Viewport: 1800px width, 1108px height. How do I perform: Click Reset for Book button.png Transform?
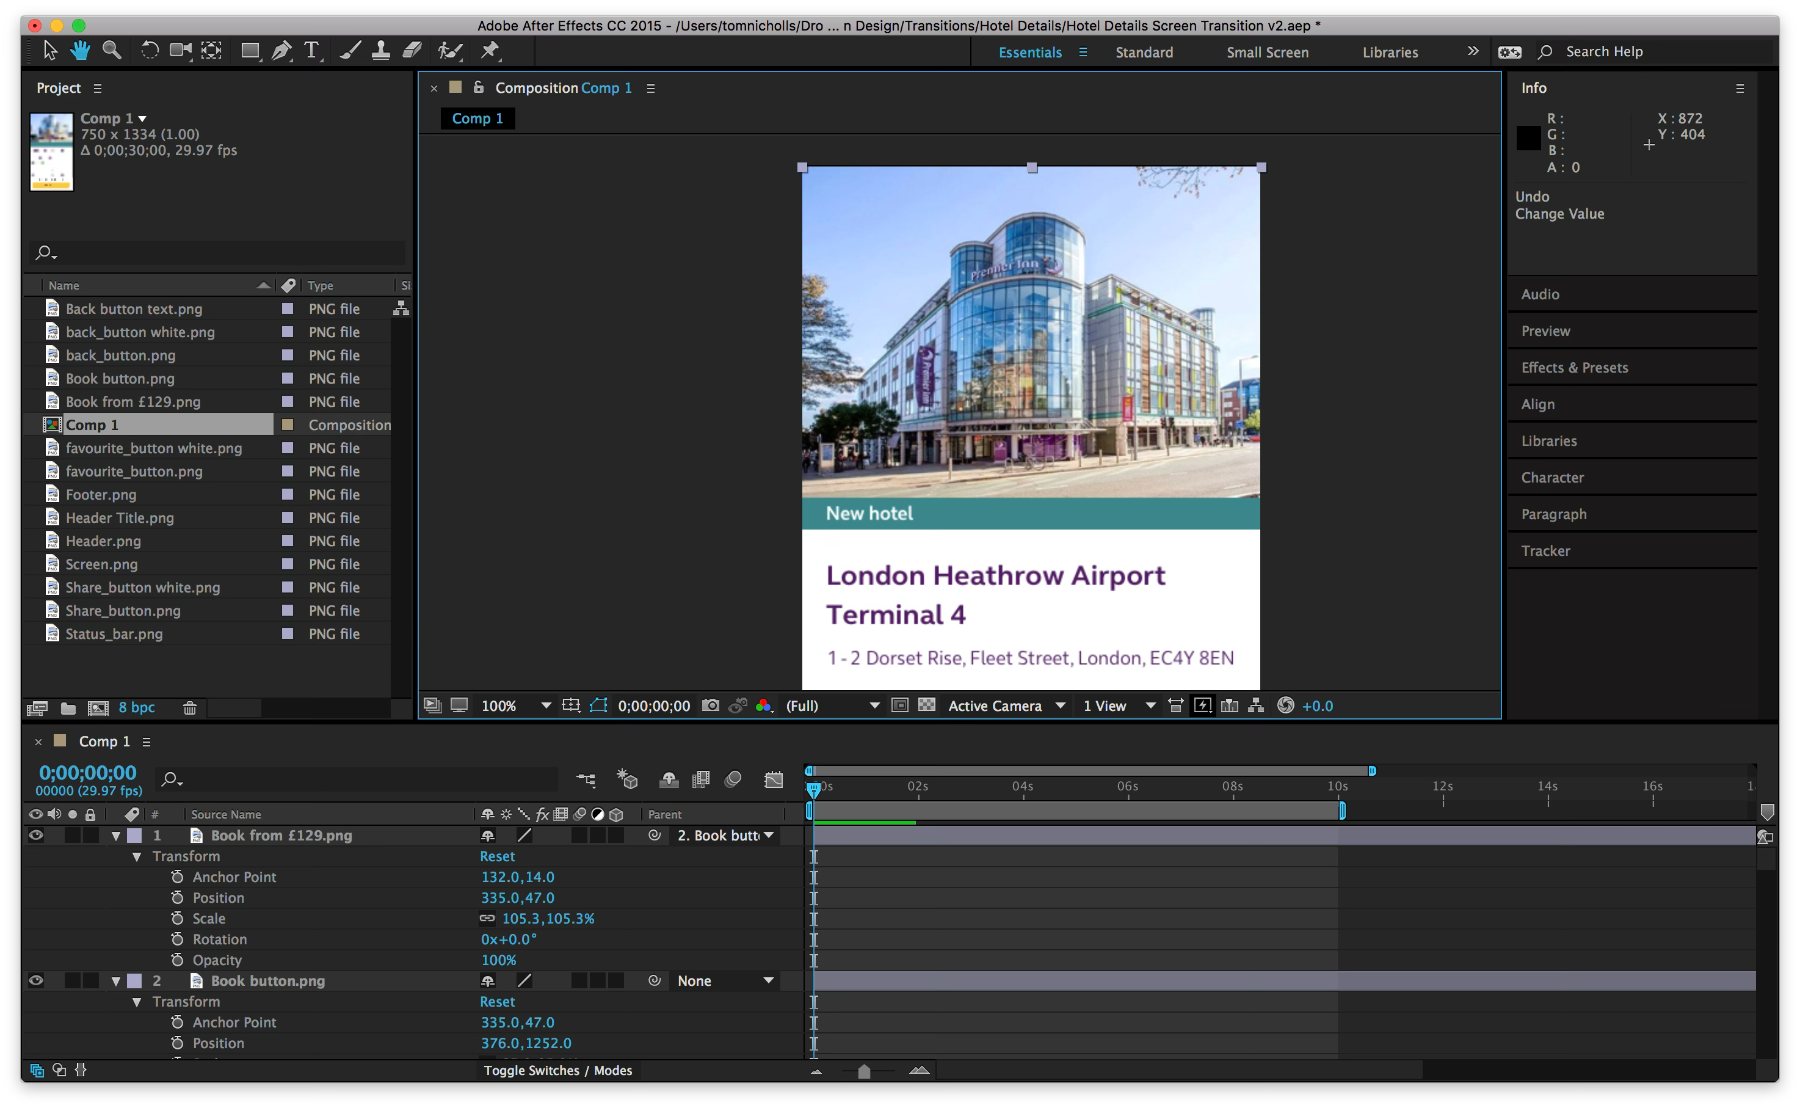tap(497, 1002)
